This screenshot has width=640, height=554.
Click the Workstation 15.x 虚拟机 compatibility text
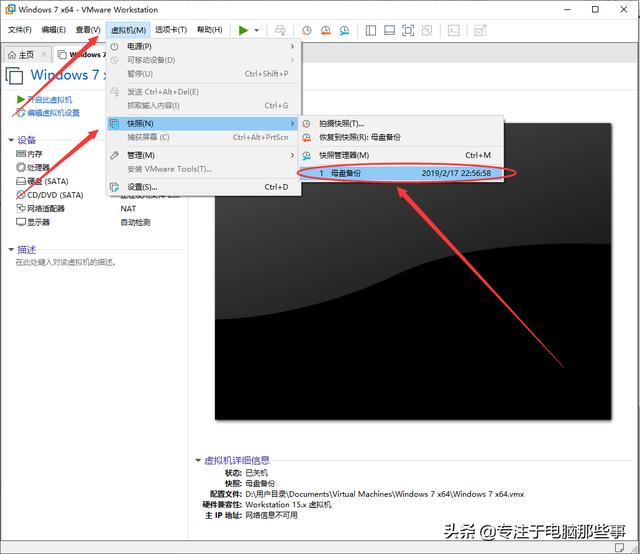[288, 505]
